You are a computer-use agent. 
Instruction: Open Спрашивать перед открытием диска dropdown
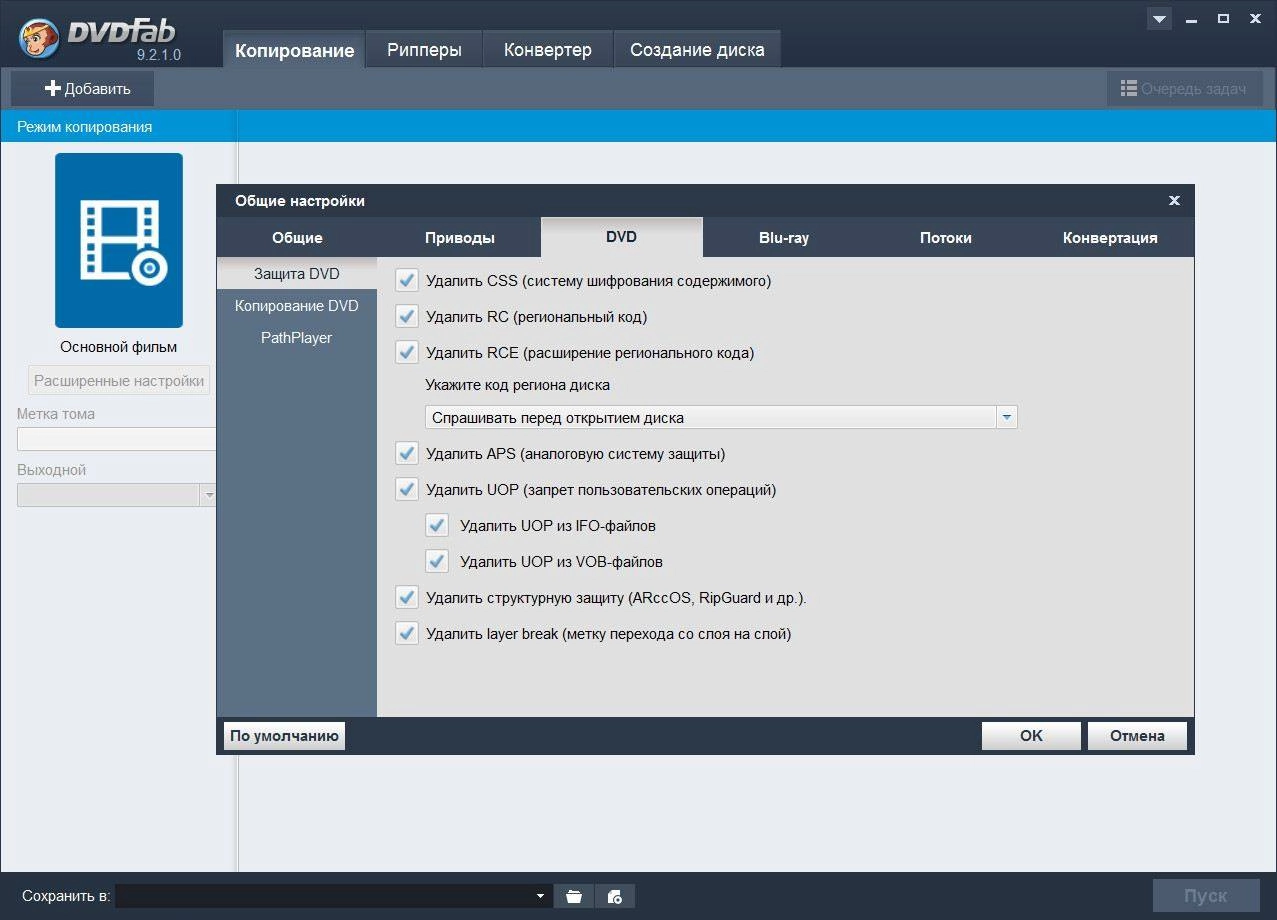[721, 418]
